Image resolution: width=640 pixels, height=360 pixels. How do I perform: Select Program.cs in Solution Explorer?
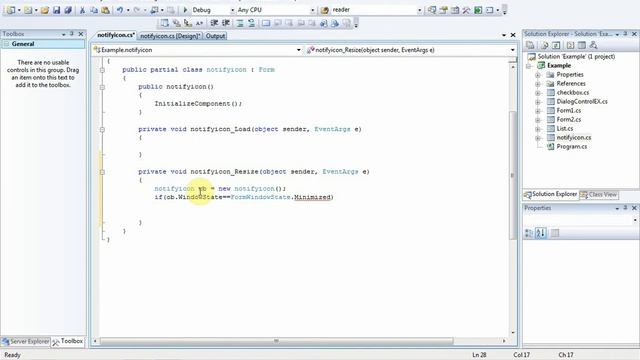pyautogui.click(x=571, y=147)
